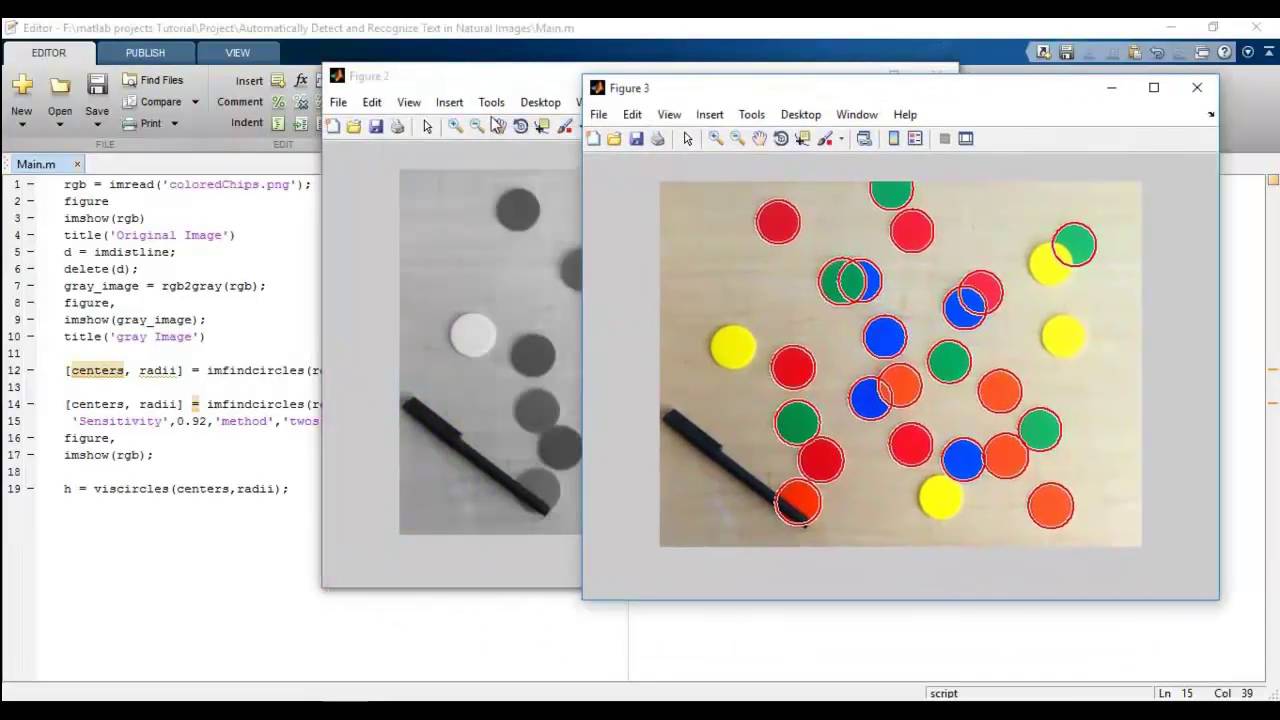The image size is (1280, 720).
Task: Click Undo in quick access toolbar
Action: point(1157,52)
